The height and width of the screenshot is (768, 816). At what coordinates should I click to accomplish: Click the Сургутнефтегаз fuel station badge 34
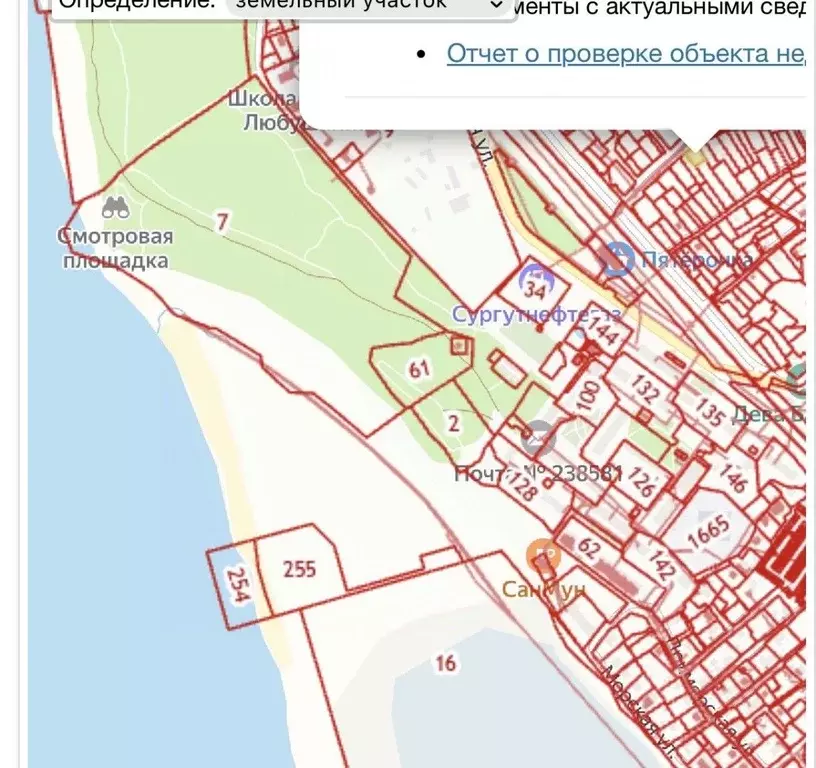tap(535, 286)
